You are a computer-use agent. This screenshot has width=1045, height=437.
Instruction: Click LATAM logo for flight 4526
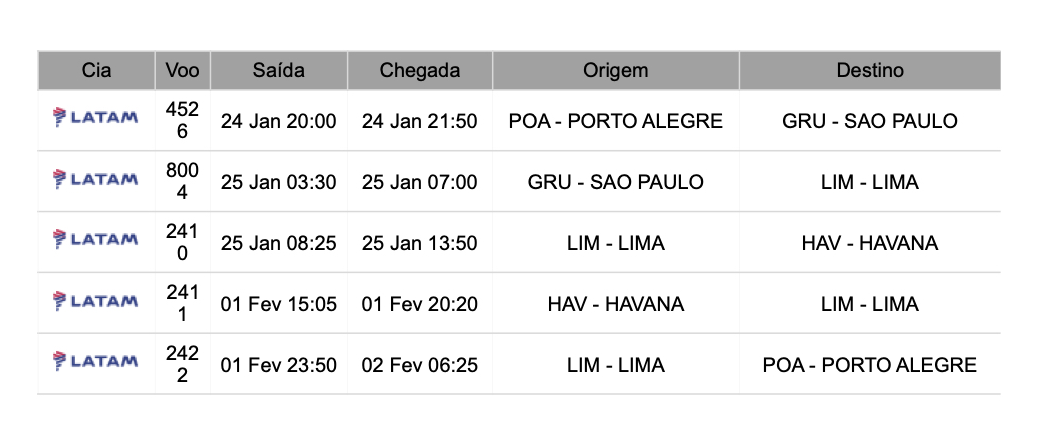[95, 118]
